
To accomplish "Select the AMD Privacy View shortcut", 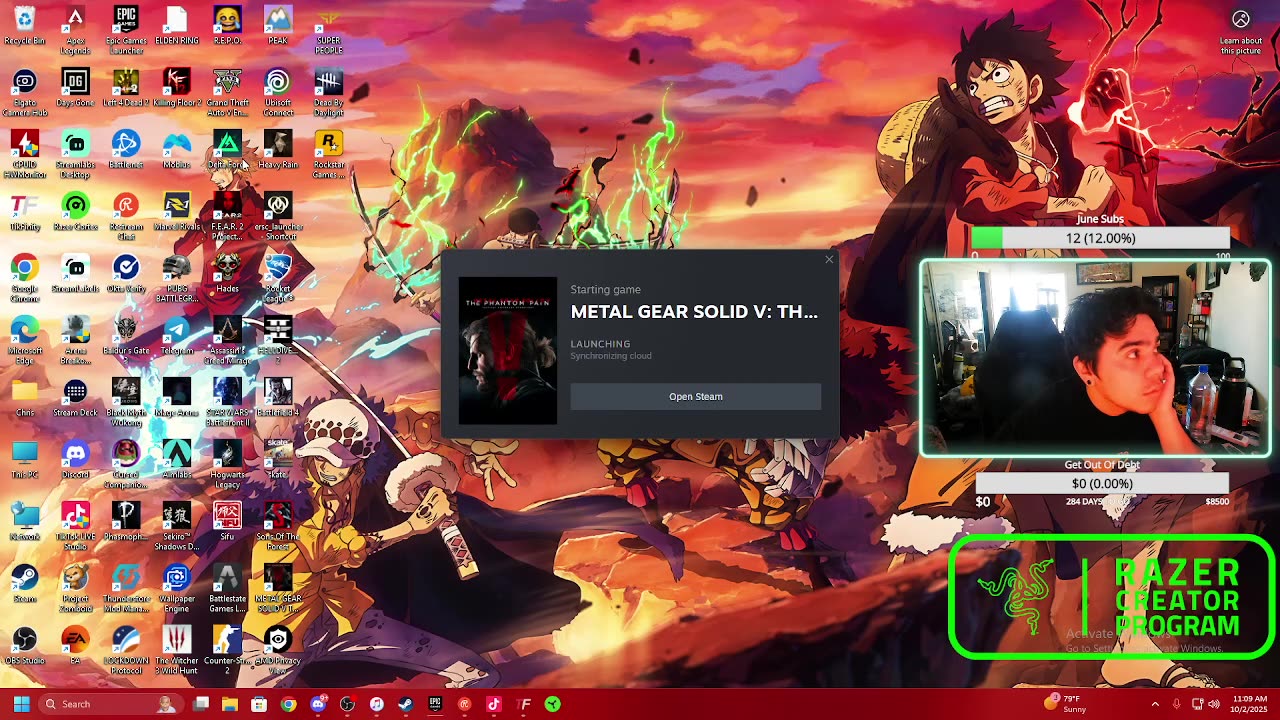I will point(277,651).
